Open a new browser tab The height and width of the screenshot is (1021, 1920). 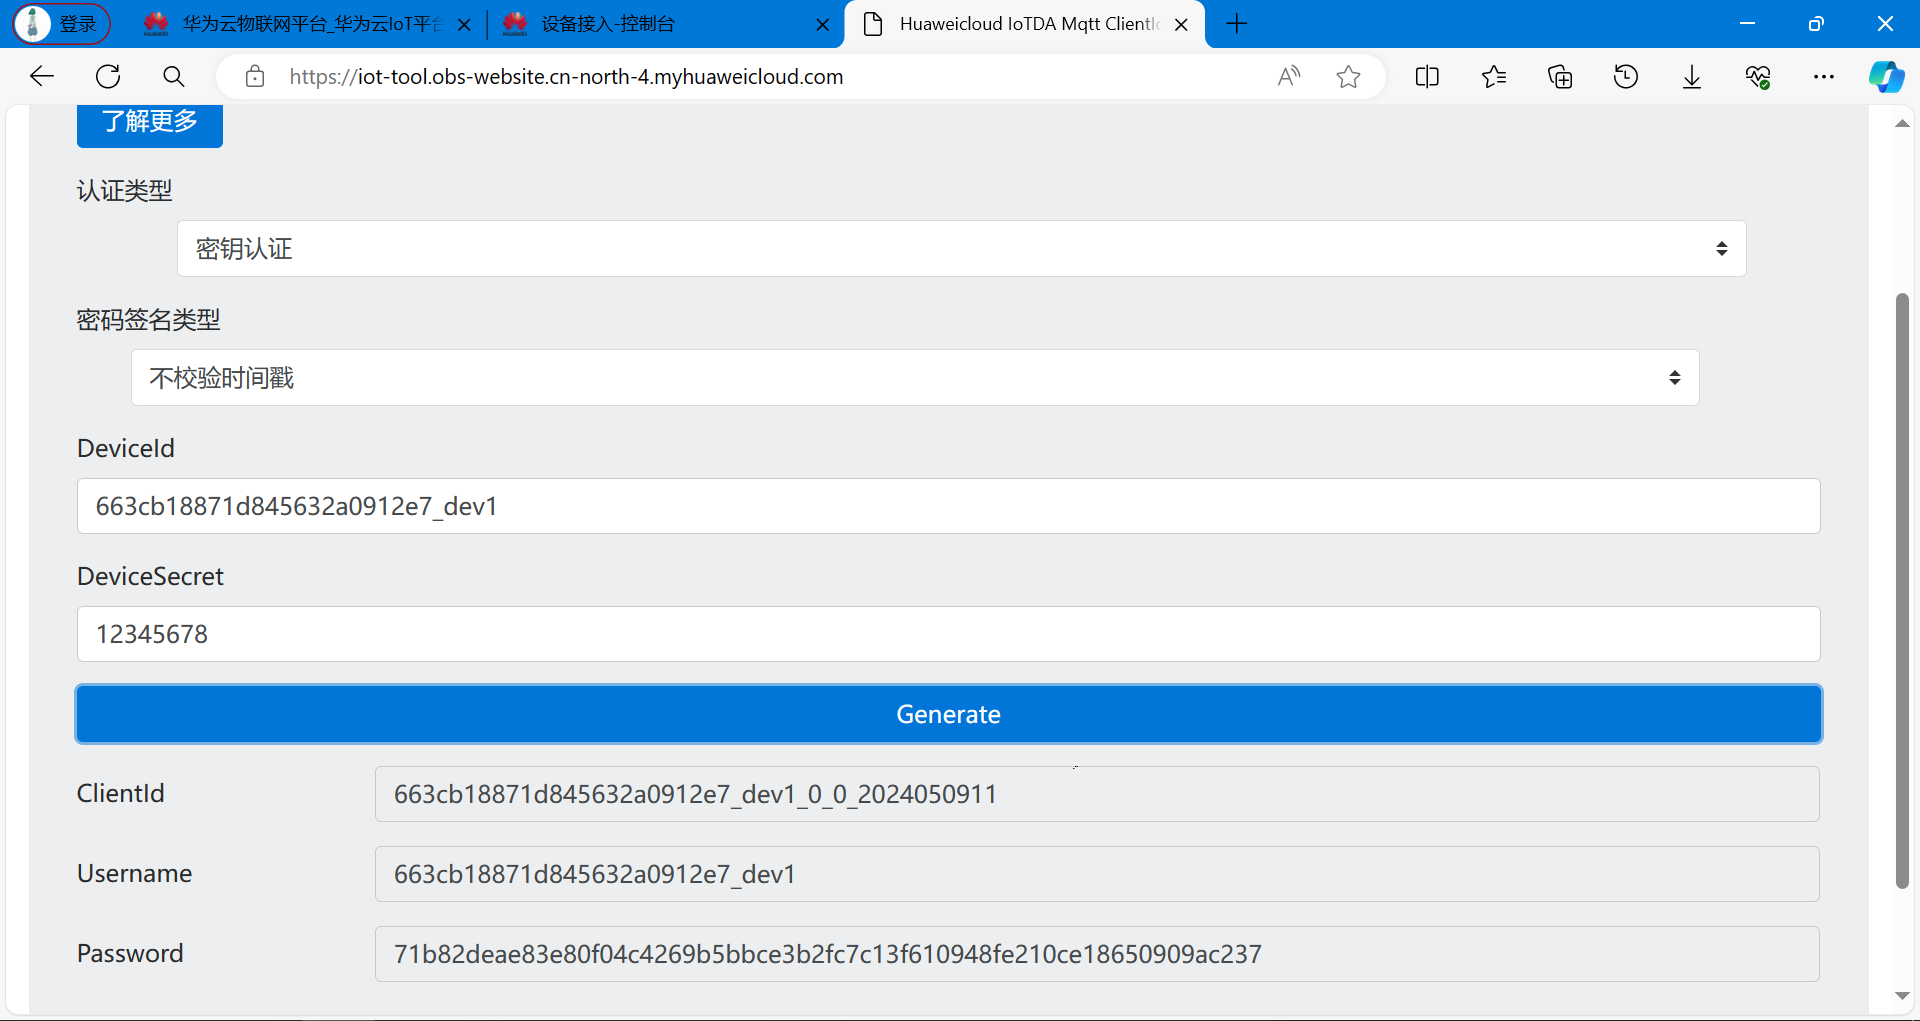click(1237, 24)
